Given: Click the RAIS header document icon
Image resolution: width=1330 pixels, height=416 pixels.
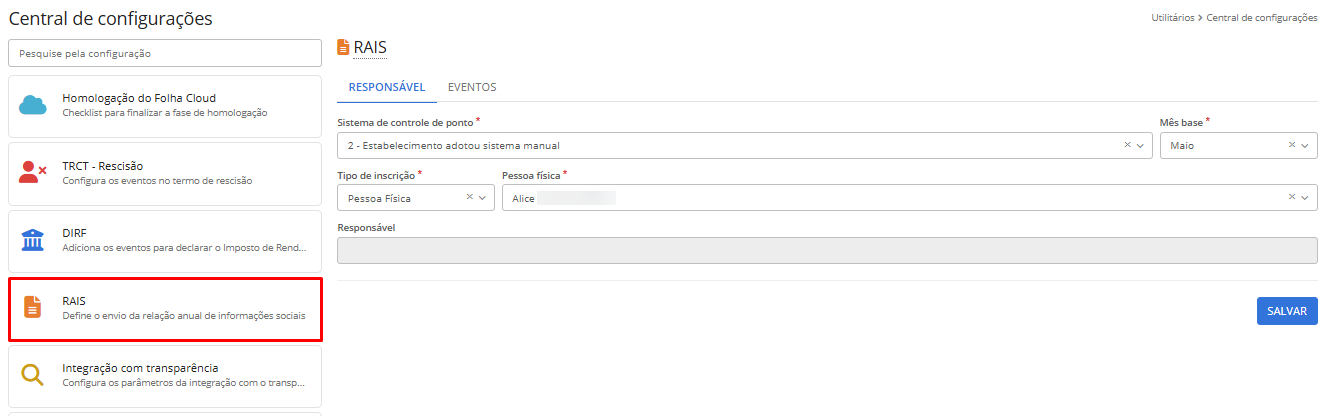Looking at the screenshot, I should coord(343,47).
